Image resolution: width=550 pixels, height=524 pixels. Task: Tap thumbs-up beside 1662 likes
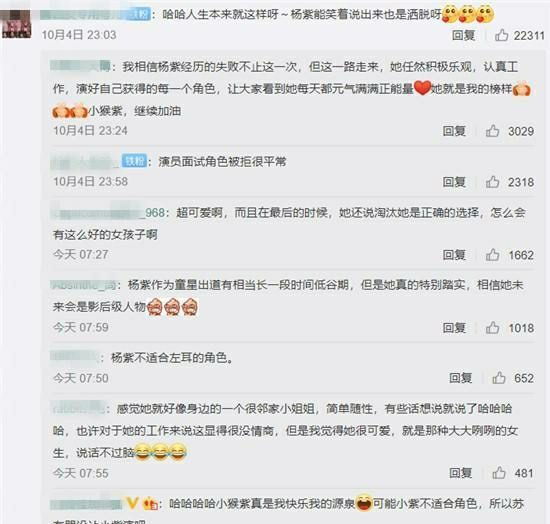pyautogui.click(x=492, y=255)
